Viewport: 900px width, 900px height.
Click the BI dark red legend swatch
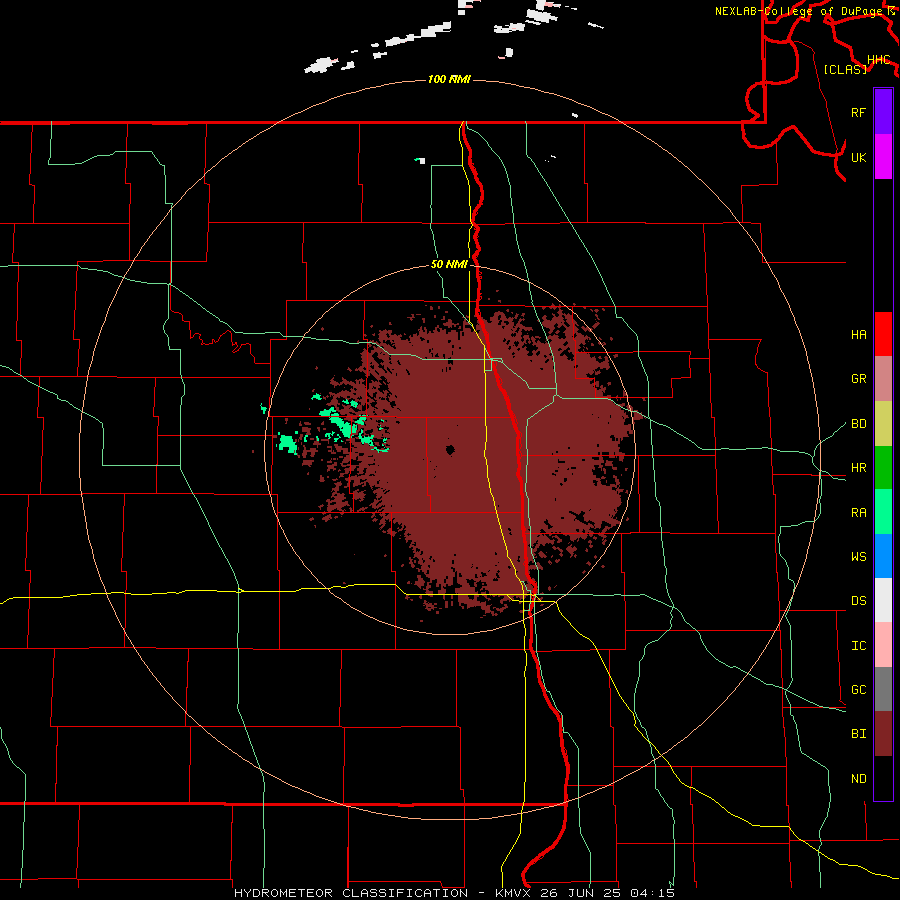[883, 734]
